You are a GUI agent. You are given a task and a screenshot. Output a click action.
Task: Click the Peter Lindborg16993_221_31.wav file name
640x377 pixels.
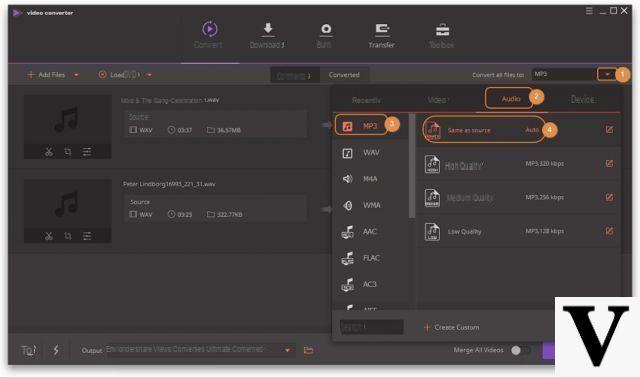pos(169,184)
